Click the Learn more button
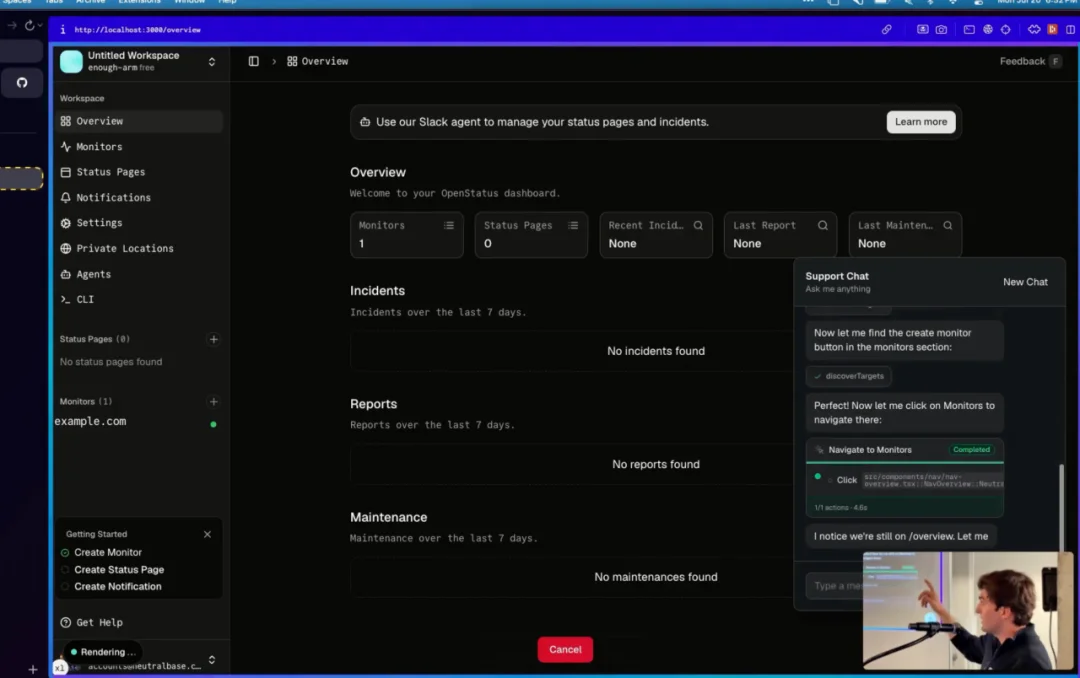Screen dimensions: 1080x678 920,122
